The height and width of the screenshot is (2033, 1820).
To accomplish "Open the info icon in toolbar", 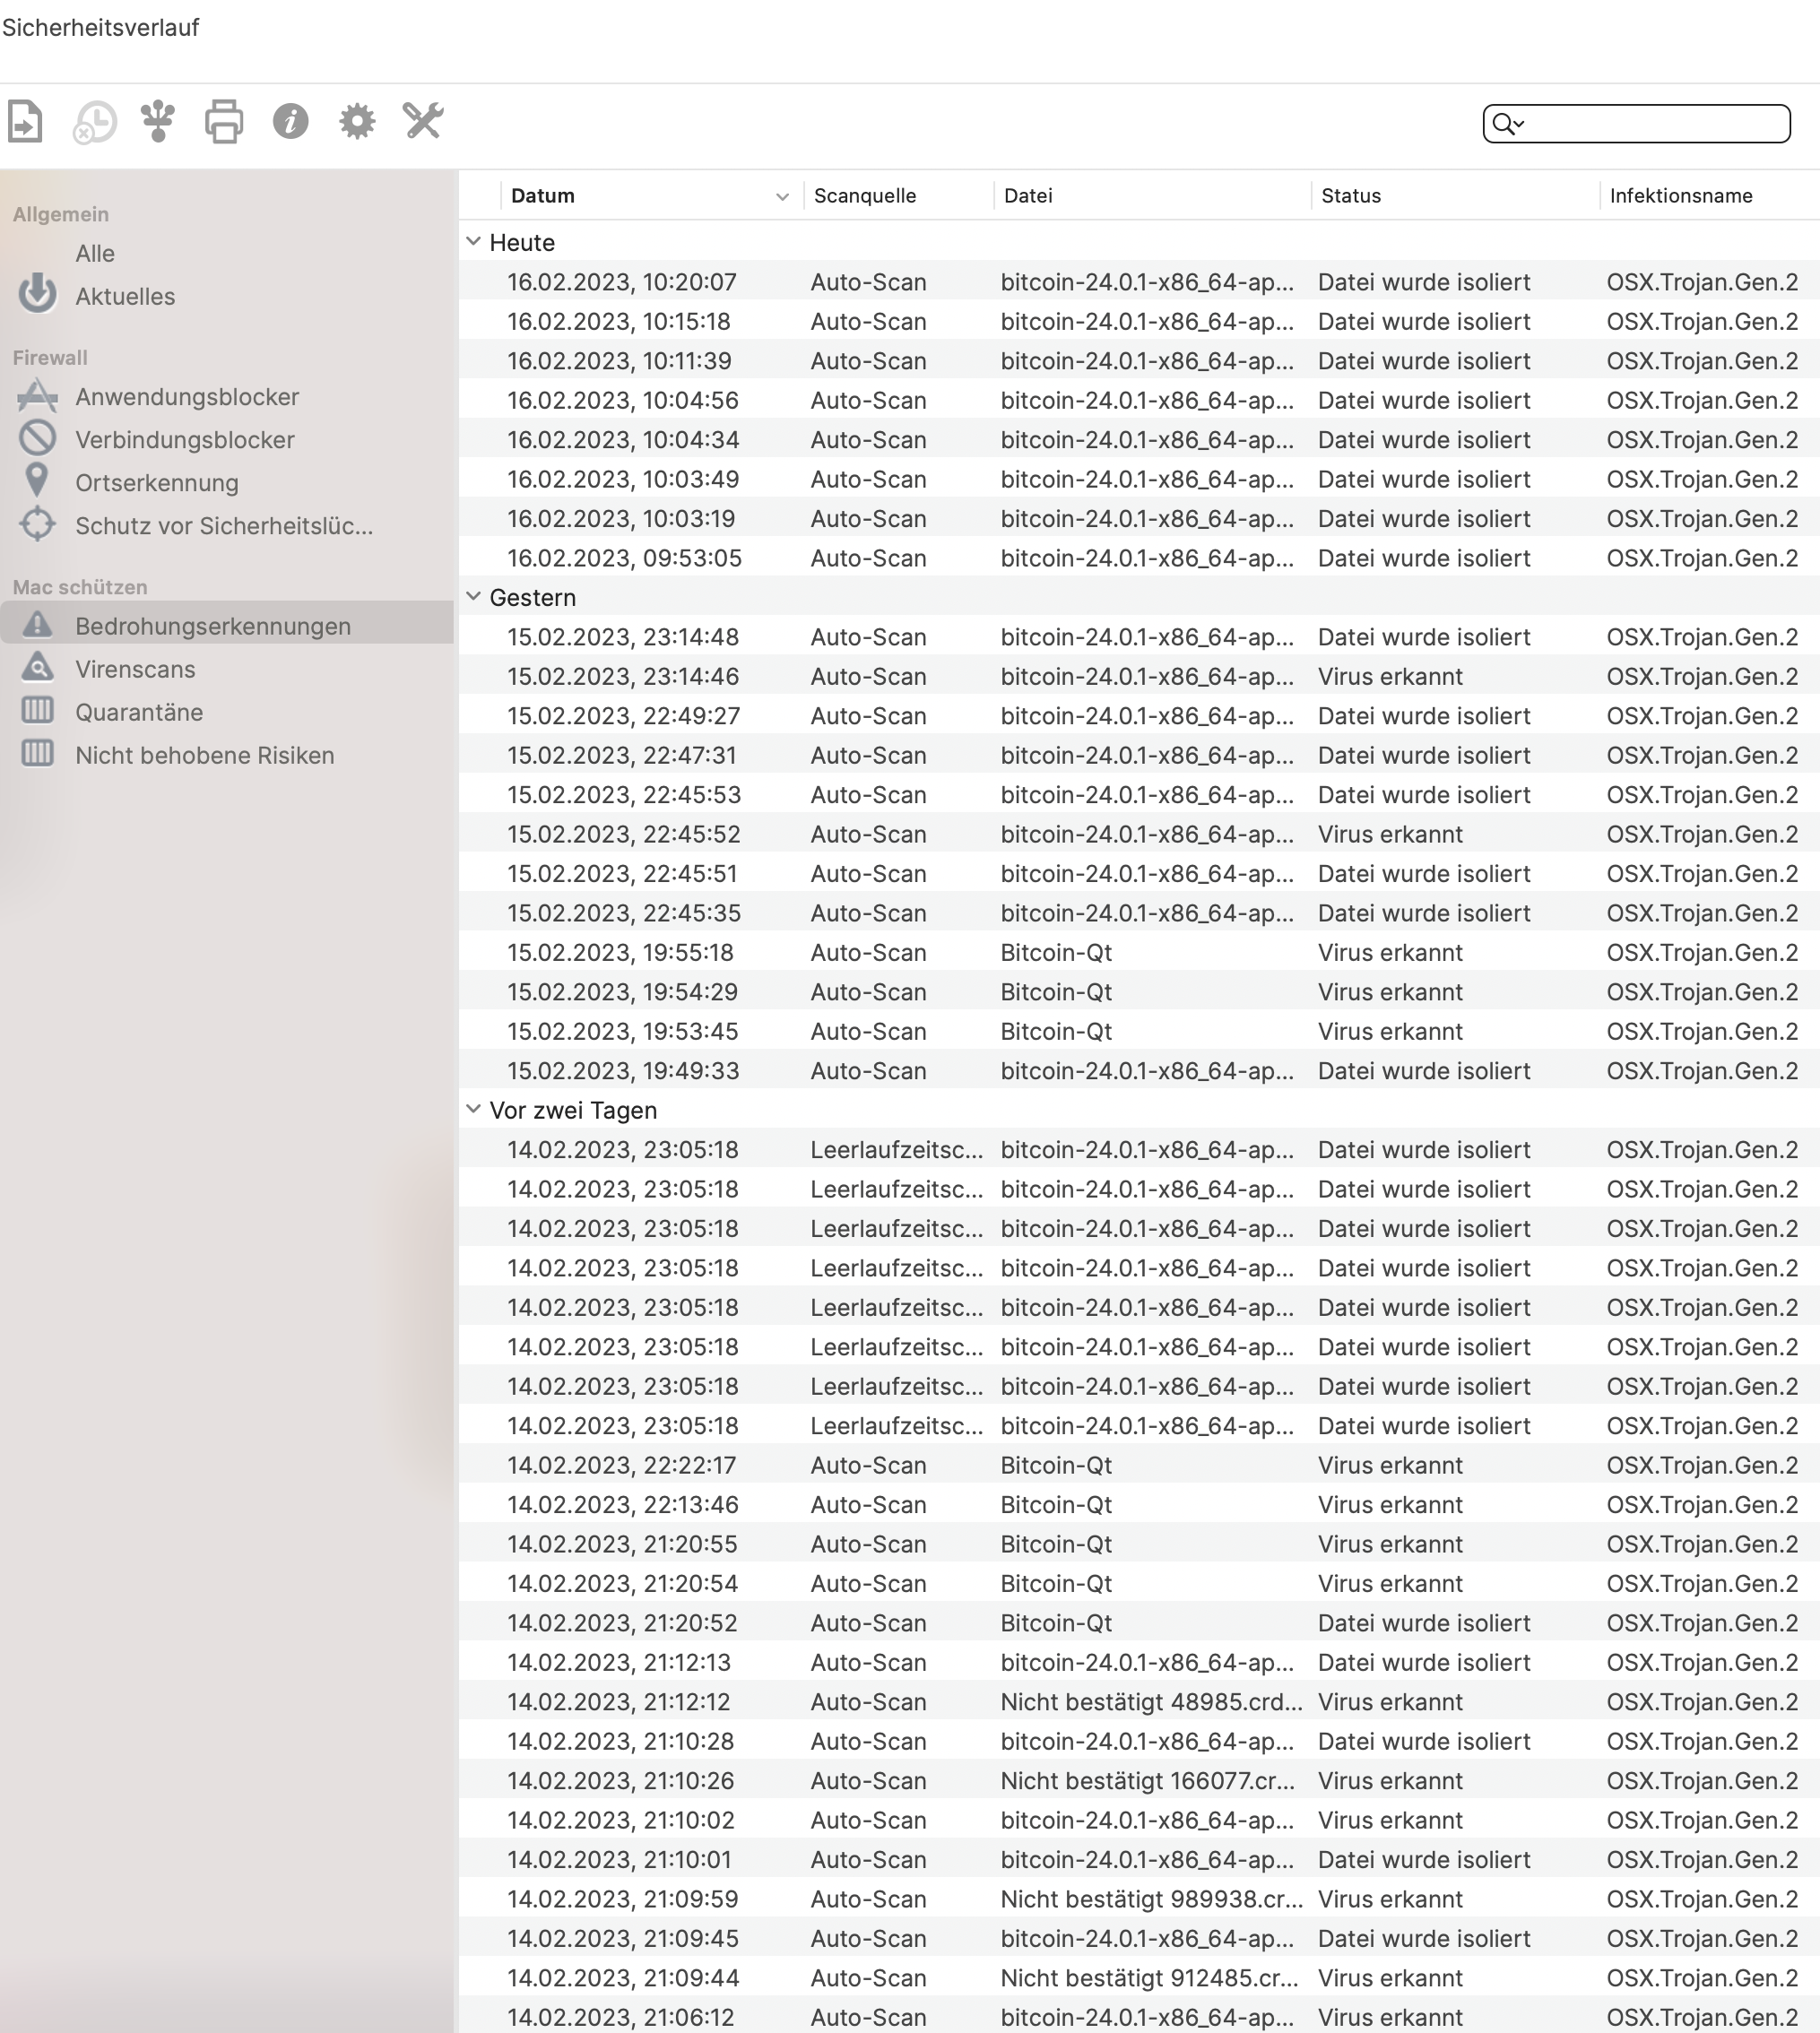I will [291, 122].
